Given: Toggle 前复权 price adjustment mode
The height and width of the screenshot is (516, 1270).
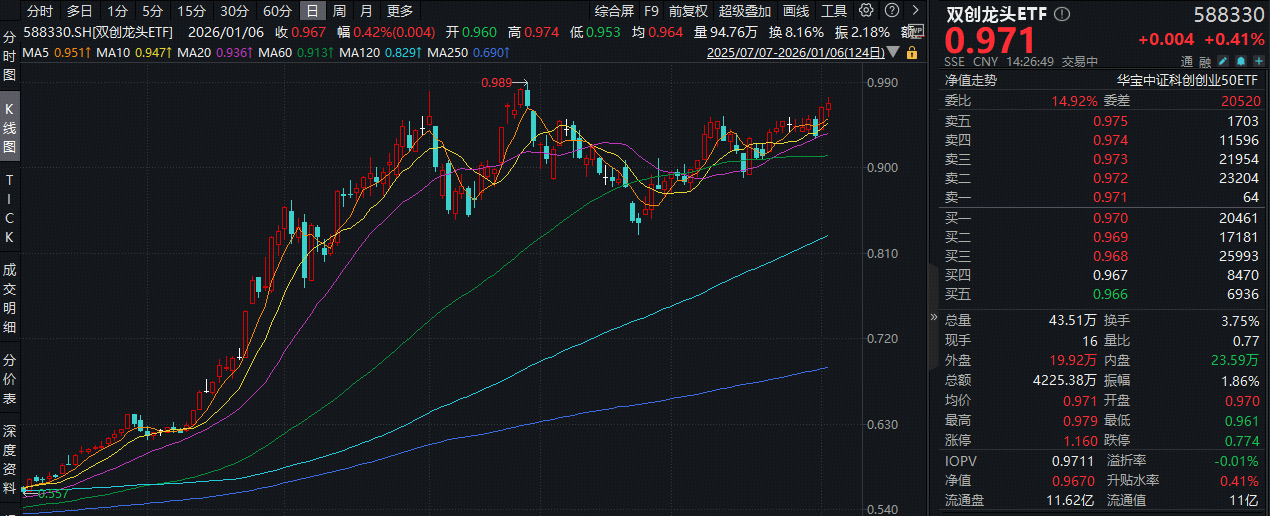Looking at the screenshot, I should pos(688,12).
